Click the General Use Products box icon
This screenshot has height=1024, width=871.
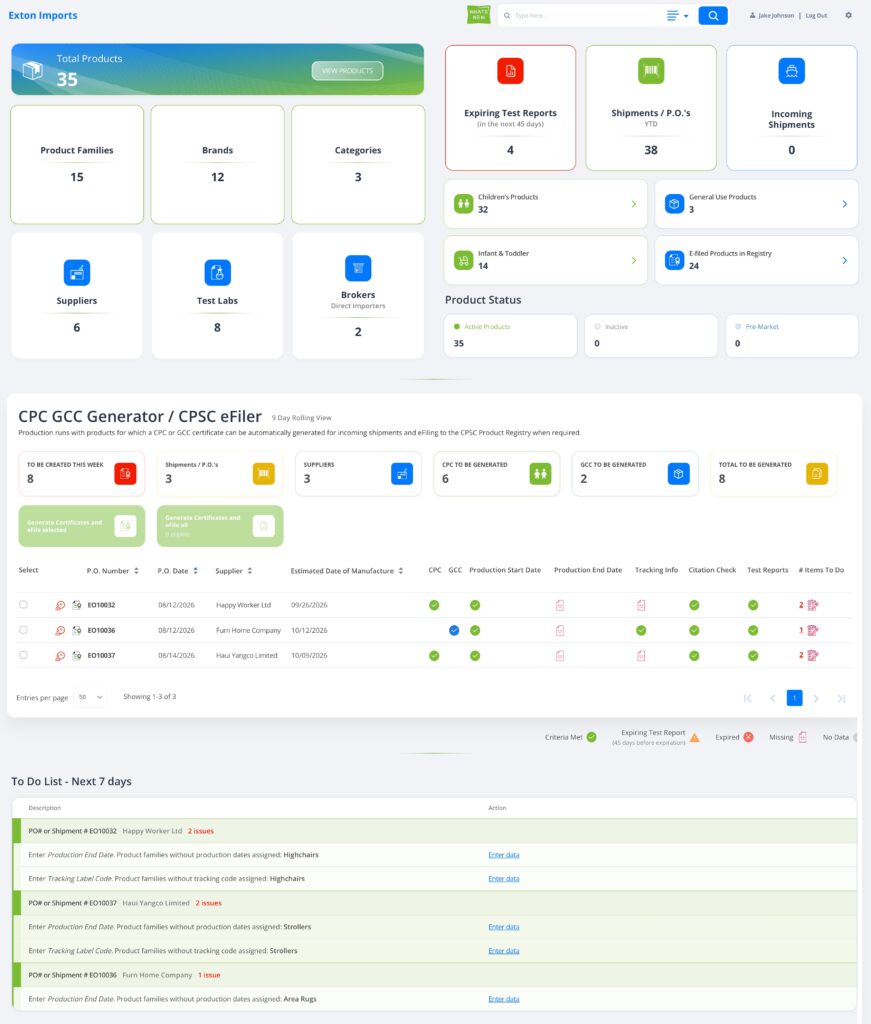[x=674, y=204]
